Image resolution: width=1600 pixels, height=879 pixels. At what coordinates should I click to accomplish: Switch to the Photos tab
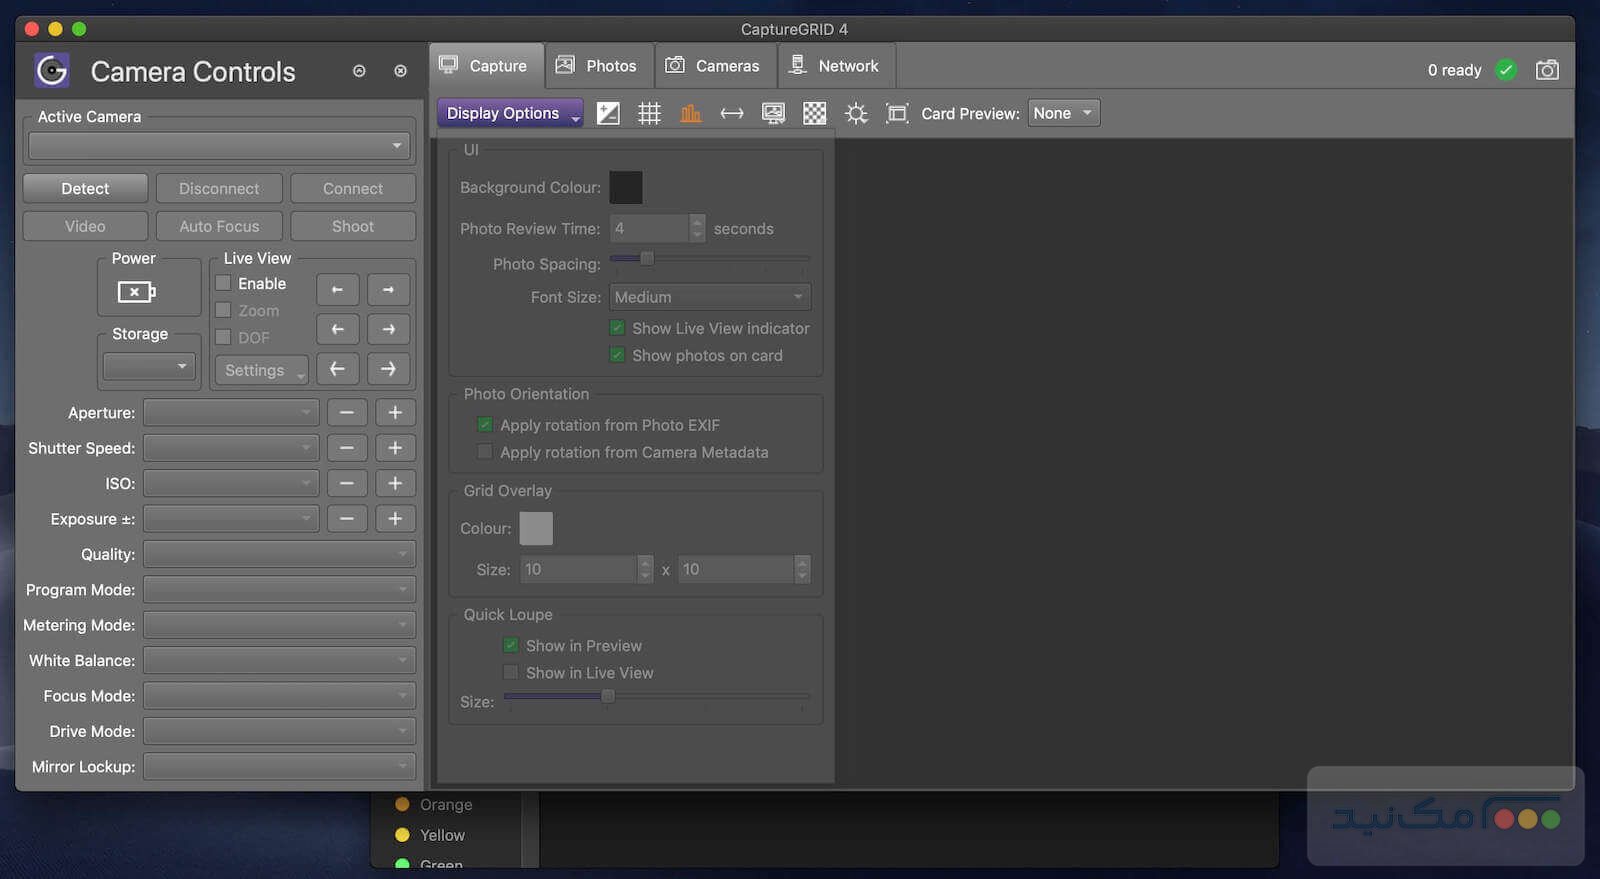point(598,66)
